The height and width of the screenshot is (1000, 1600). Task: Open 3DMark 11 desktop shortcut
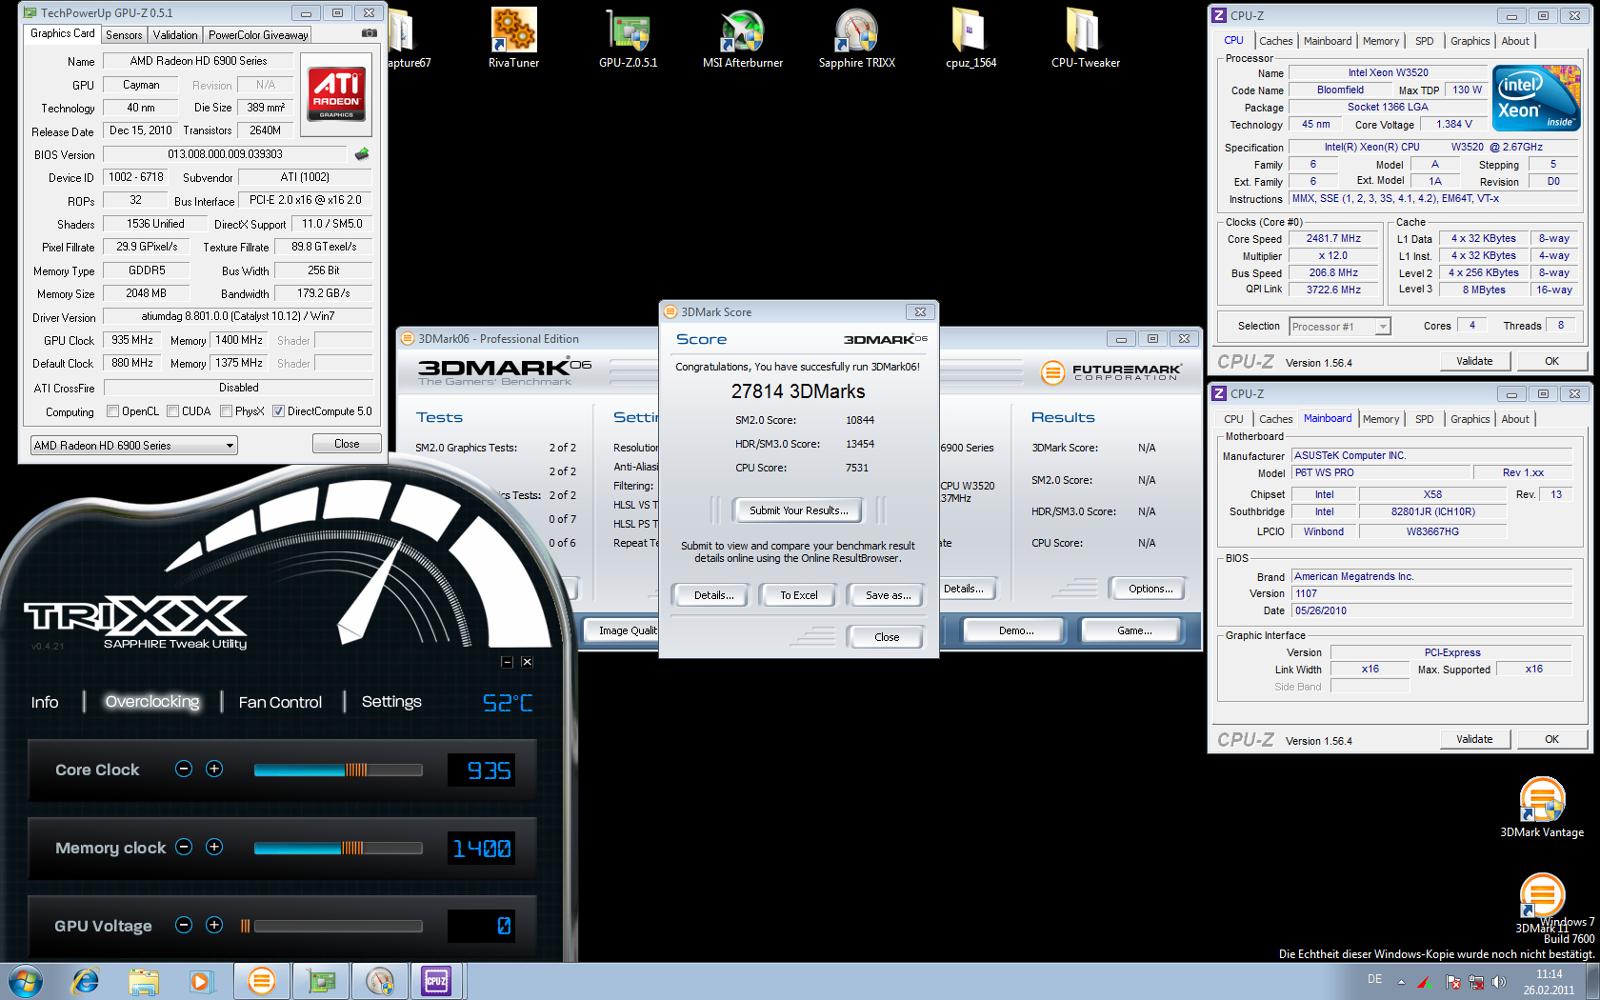(1542, 905)
